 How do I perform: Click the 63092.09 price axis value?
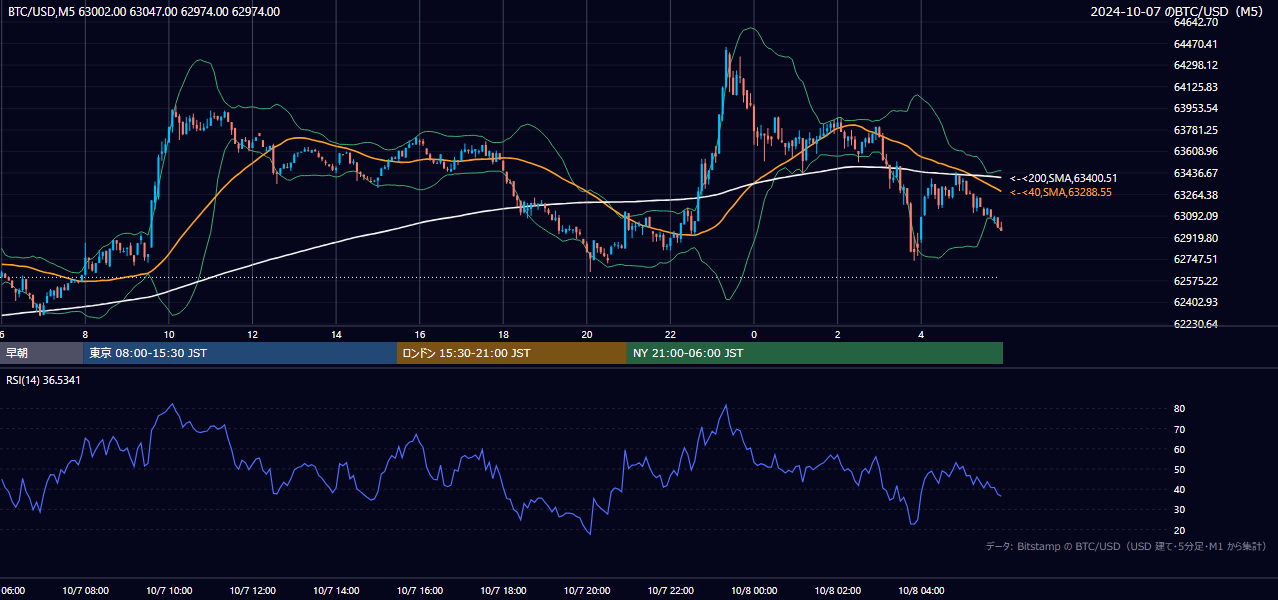(1195, 216)
